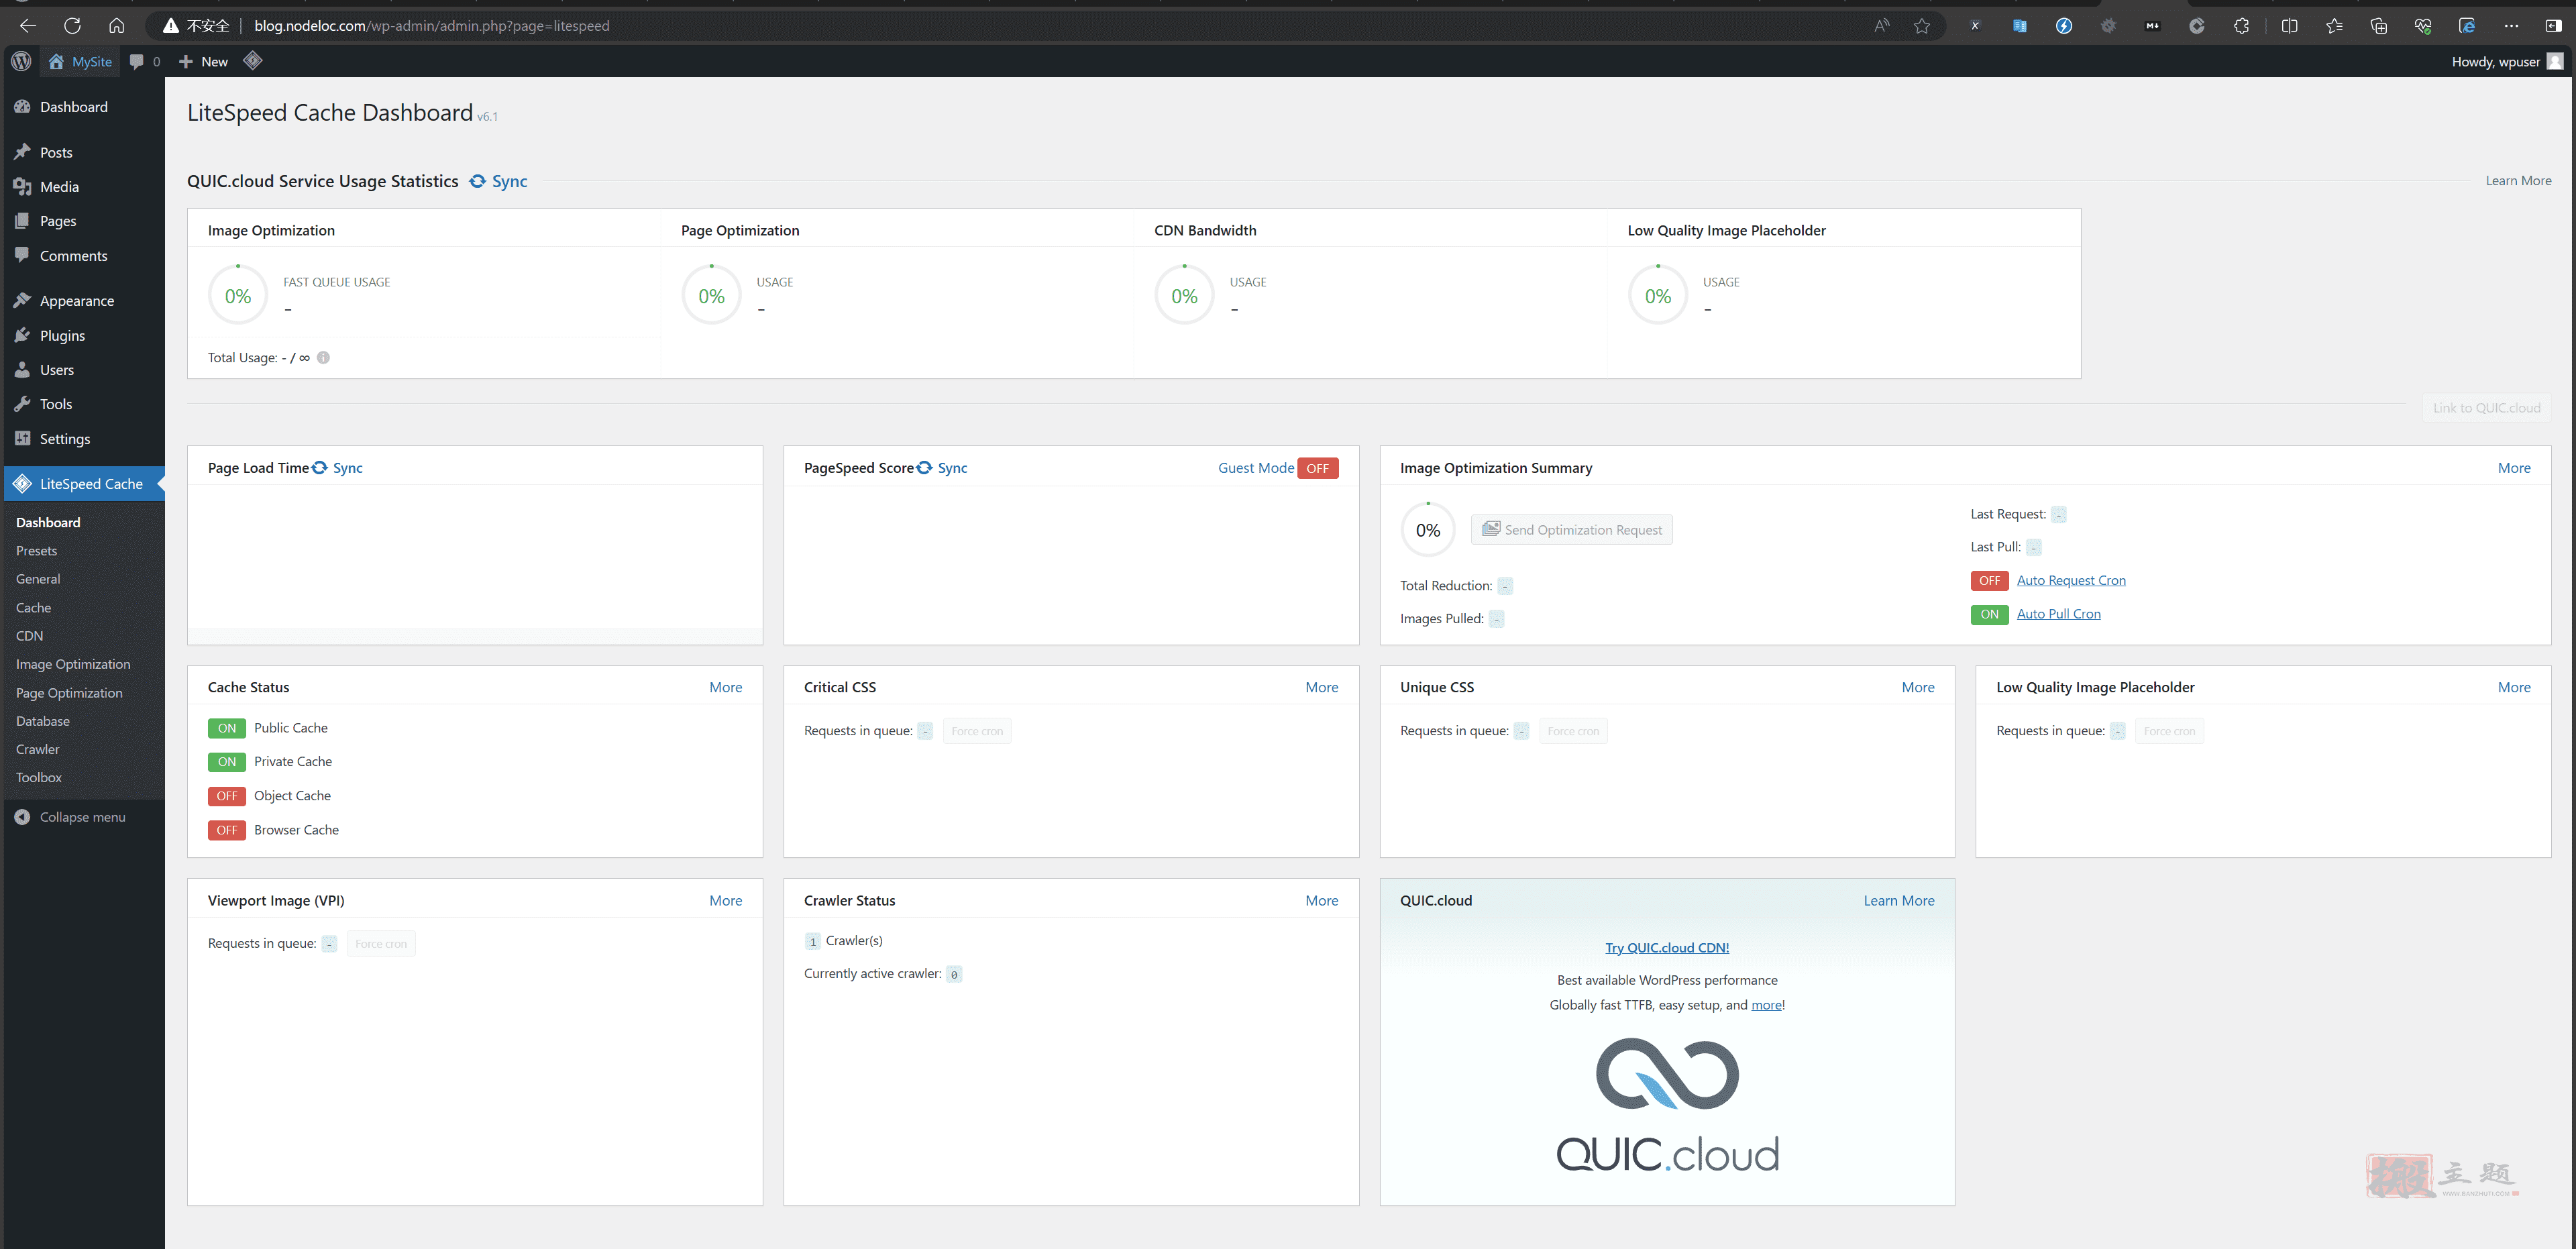2576x1249 pixels.
Task: Open Image Optimization submenu
Action: click(x=73, y=664)
